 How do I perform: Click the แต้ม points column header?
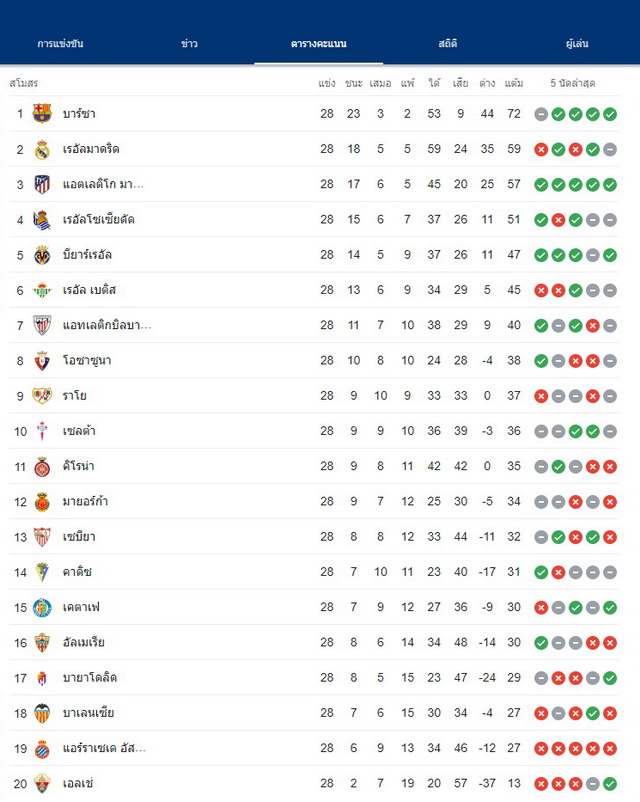pos(514,83)
